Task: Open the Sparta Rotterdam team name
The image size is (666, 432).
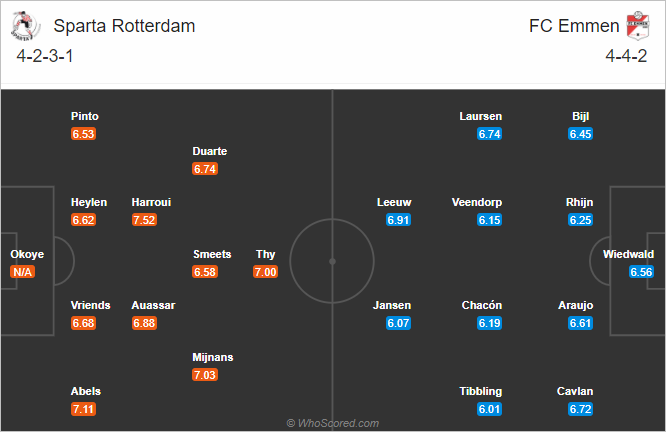Action: tap(124, 26)
